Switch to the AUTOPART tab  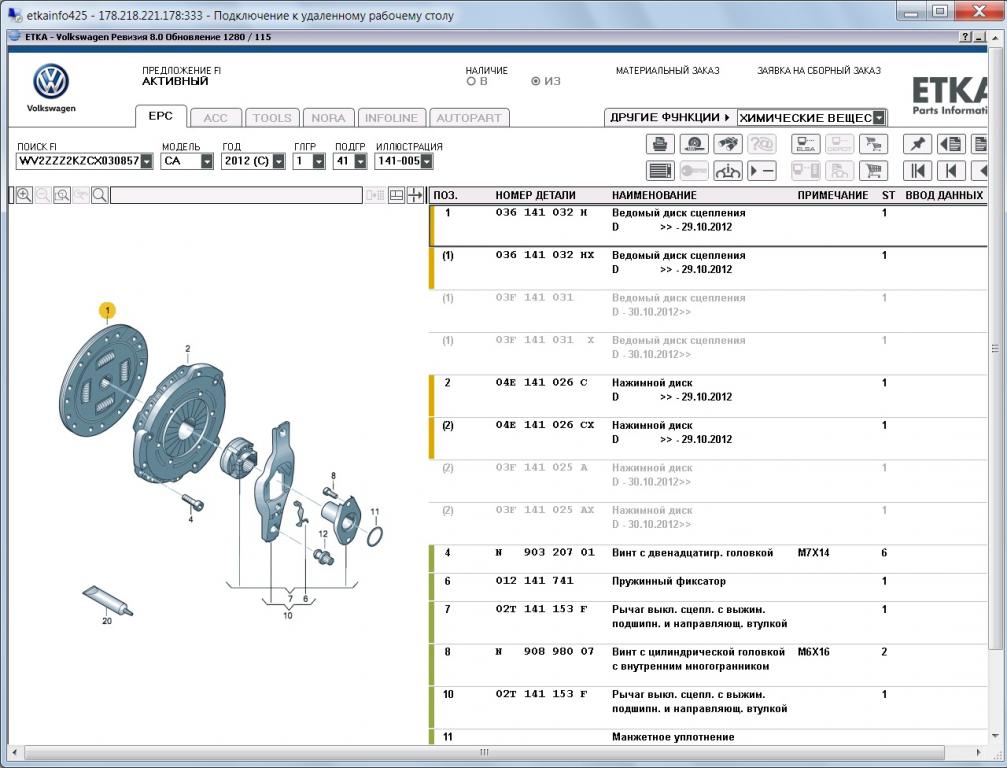[469, 118]
